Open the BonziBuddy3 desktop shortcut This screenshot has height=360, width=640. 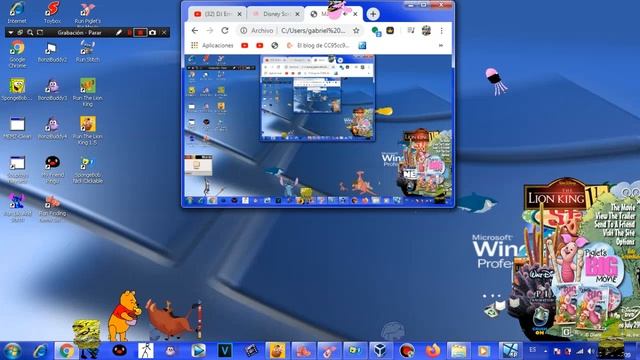click(52, 90)
